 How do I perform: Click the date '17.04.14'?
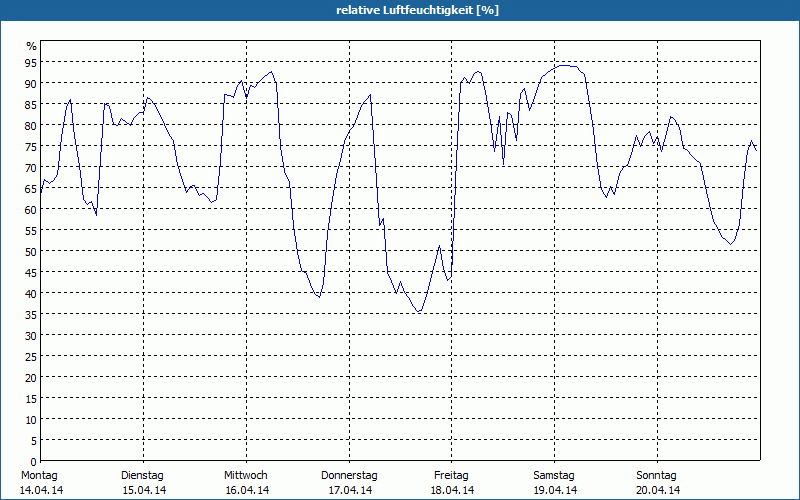pos(350,490)
